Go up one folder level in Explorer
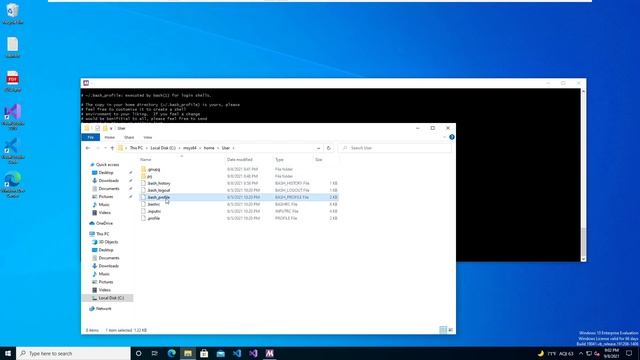The image size is (640, 360). 112,148
